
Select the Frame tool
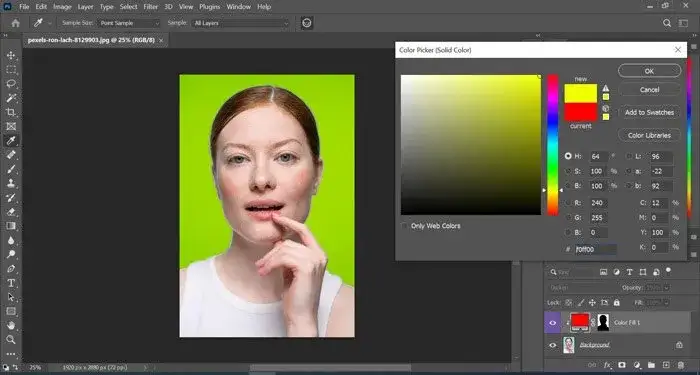[11, 126]
